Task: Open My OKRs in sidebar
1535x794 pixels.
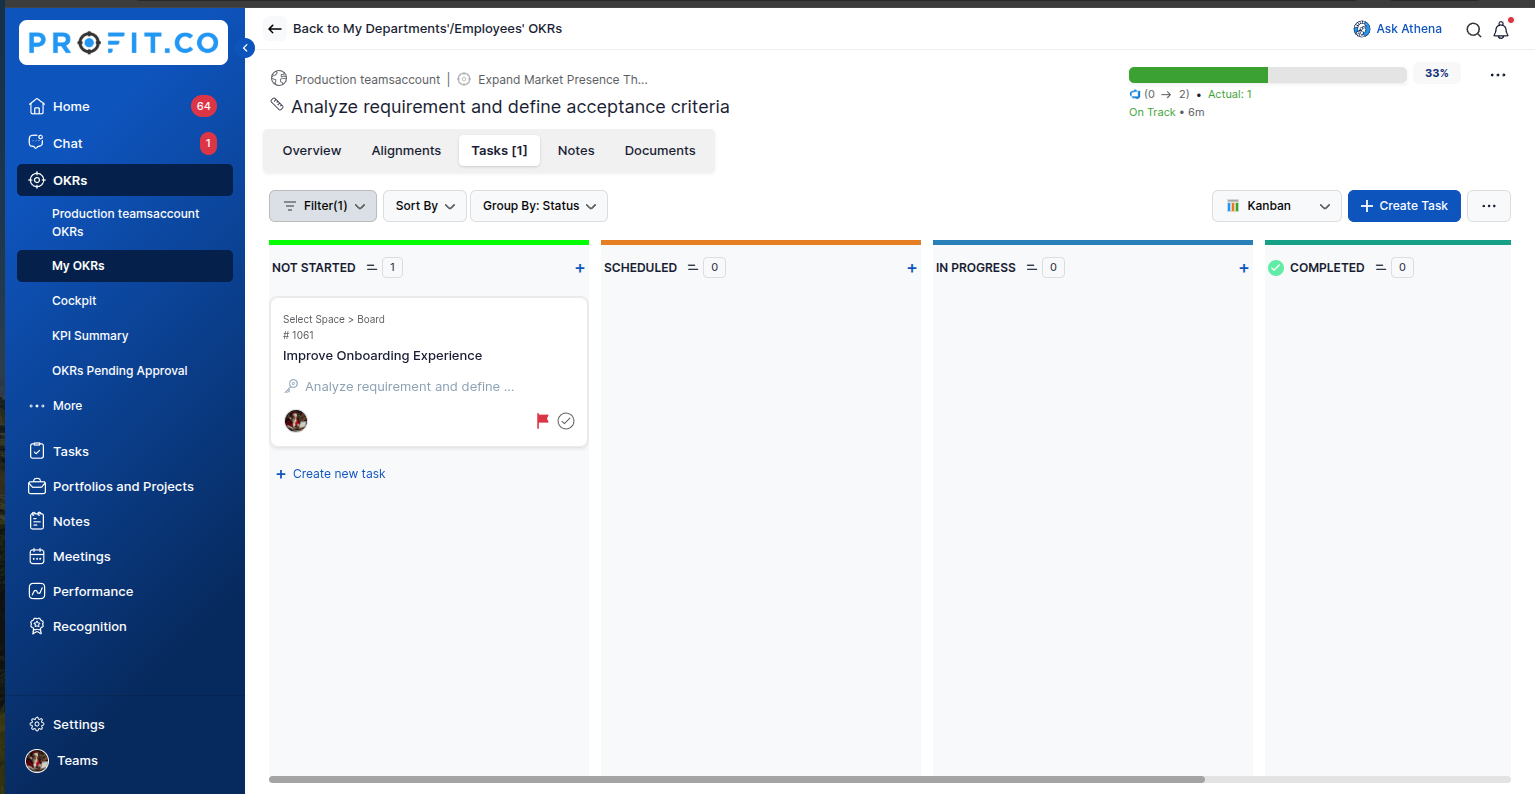Action: (125, 266)
